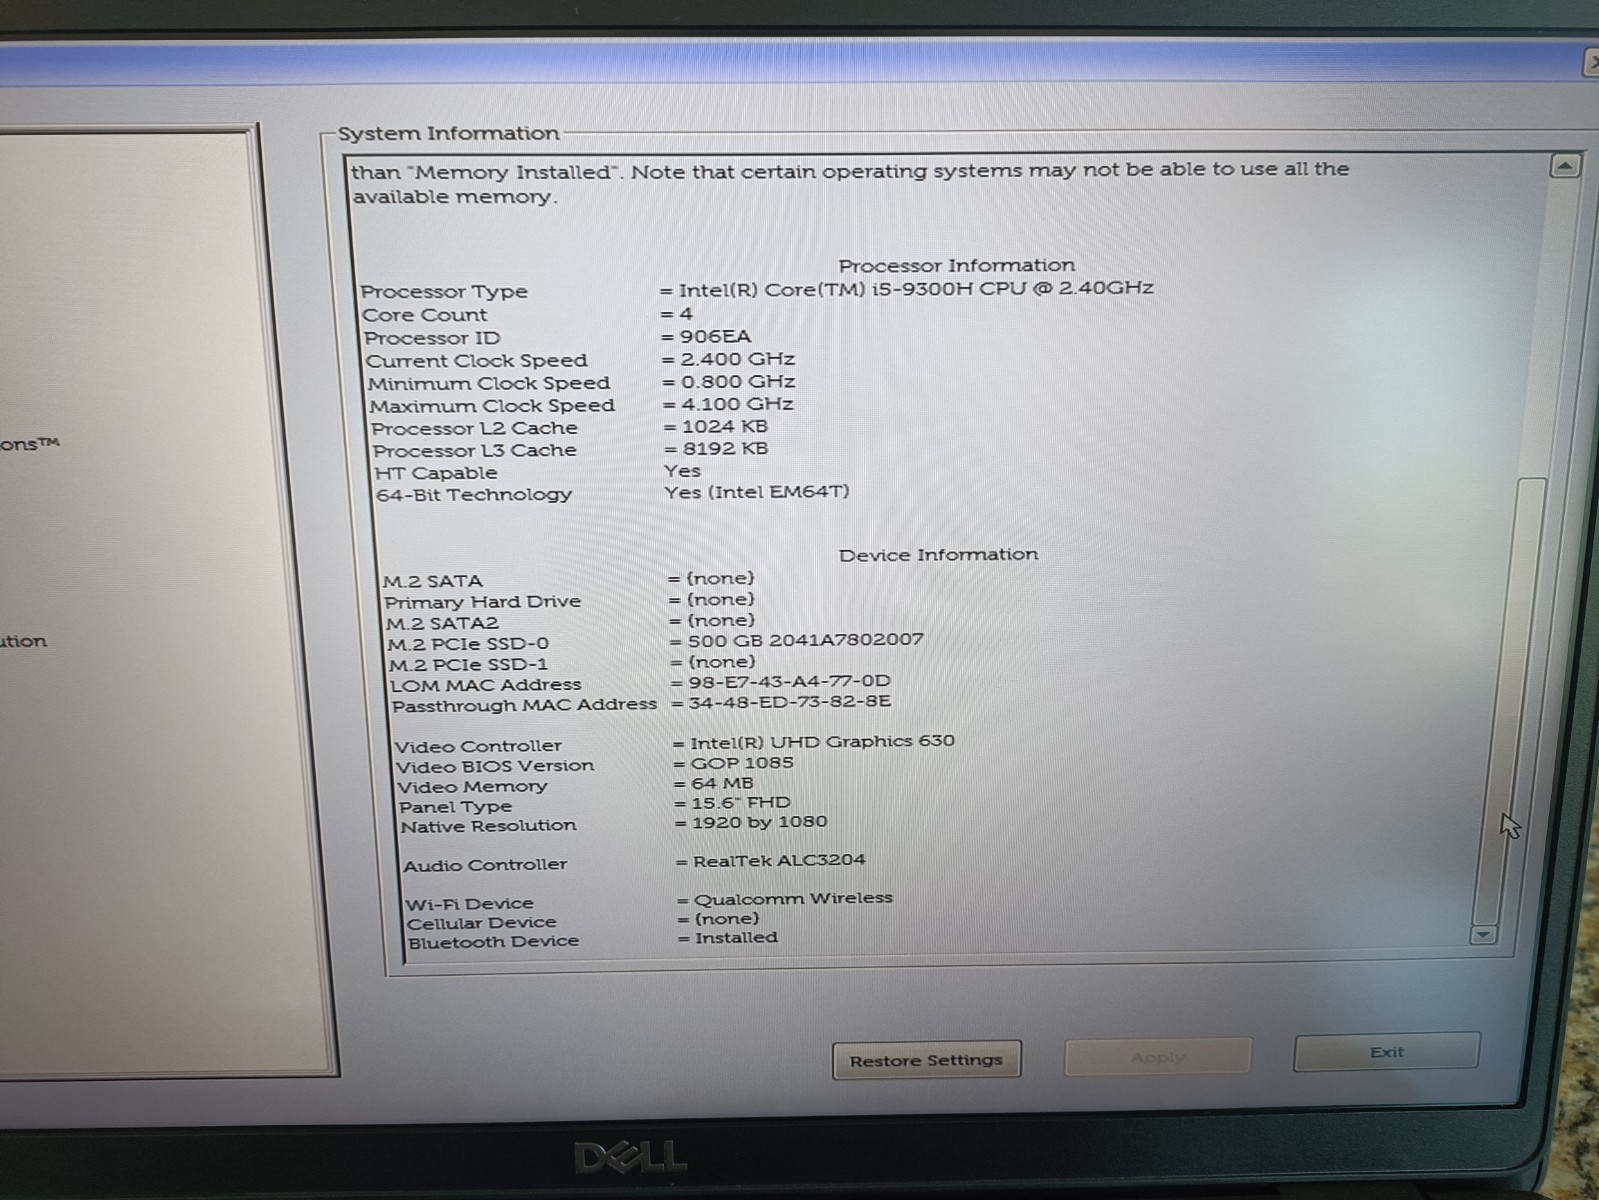Click Audio Controller value RealTek ALC3204
The height and width of the screenshot is (1200, 1599).
point(779,860)
